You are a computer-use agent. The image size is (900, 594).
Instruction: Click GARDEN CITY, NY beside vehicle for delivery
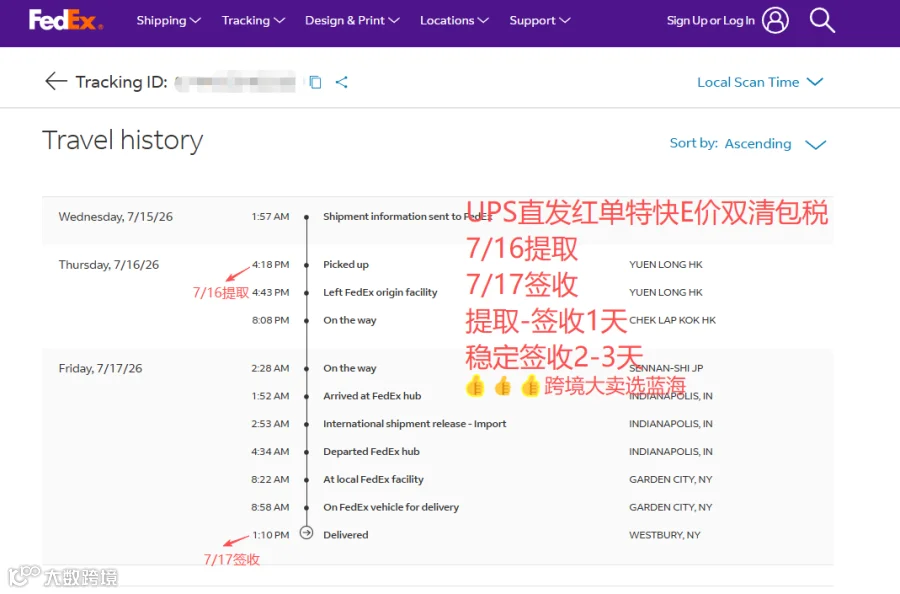point(670,507)
